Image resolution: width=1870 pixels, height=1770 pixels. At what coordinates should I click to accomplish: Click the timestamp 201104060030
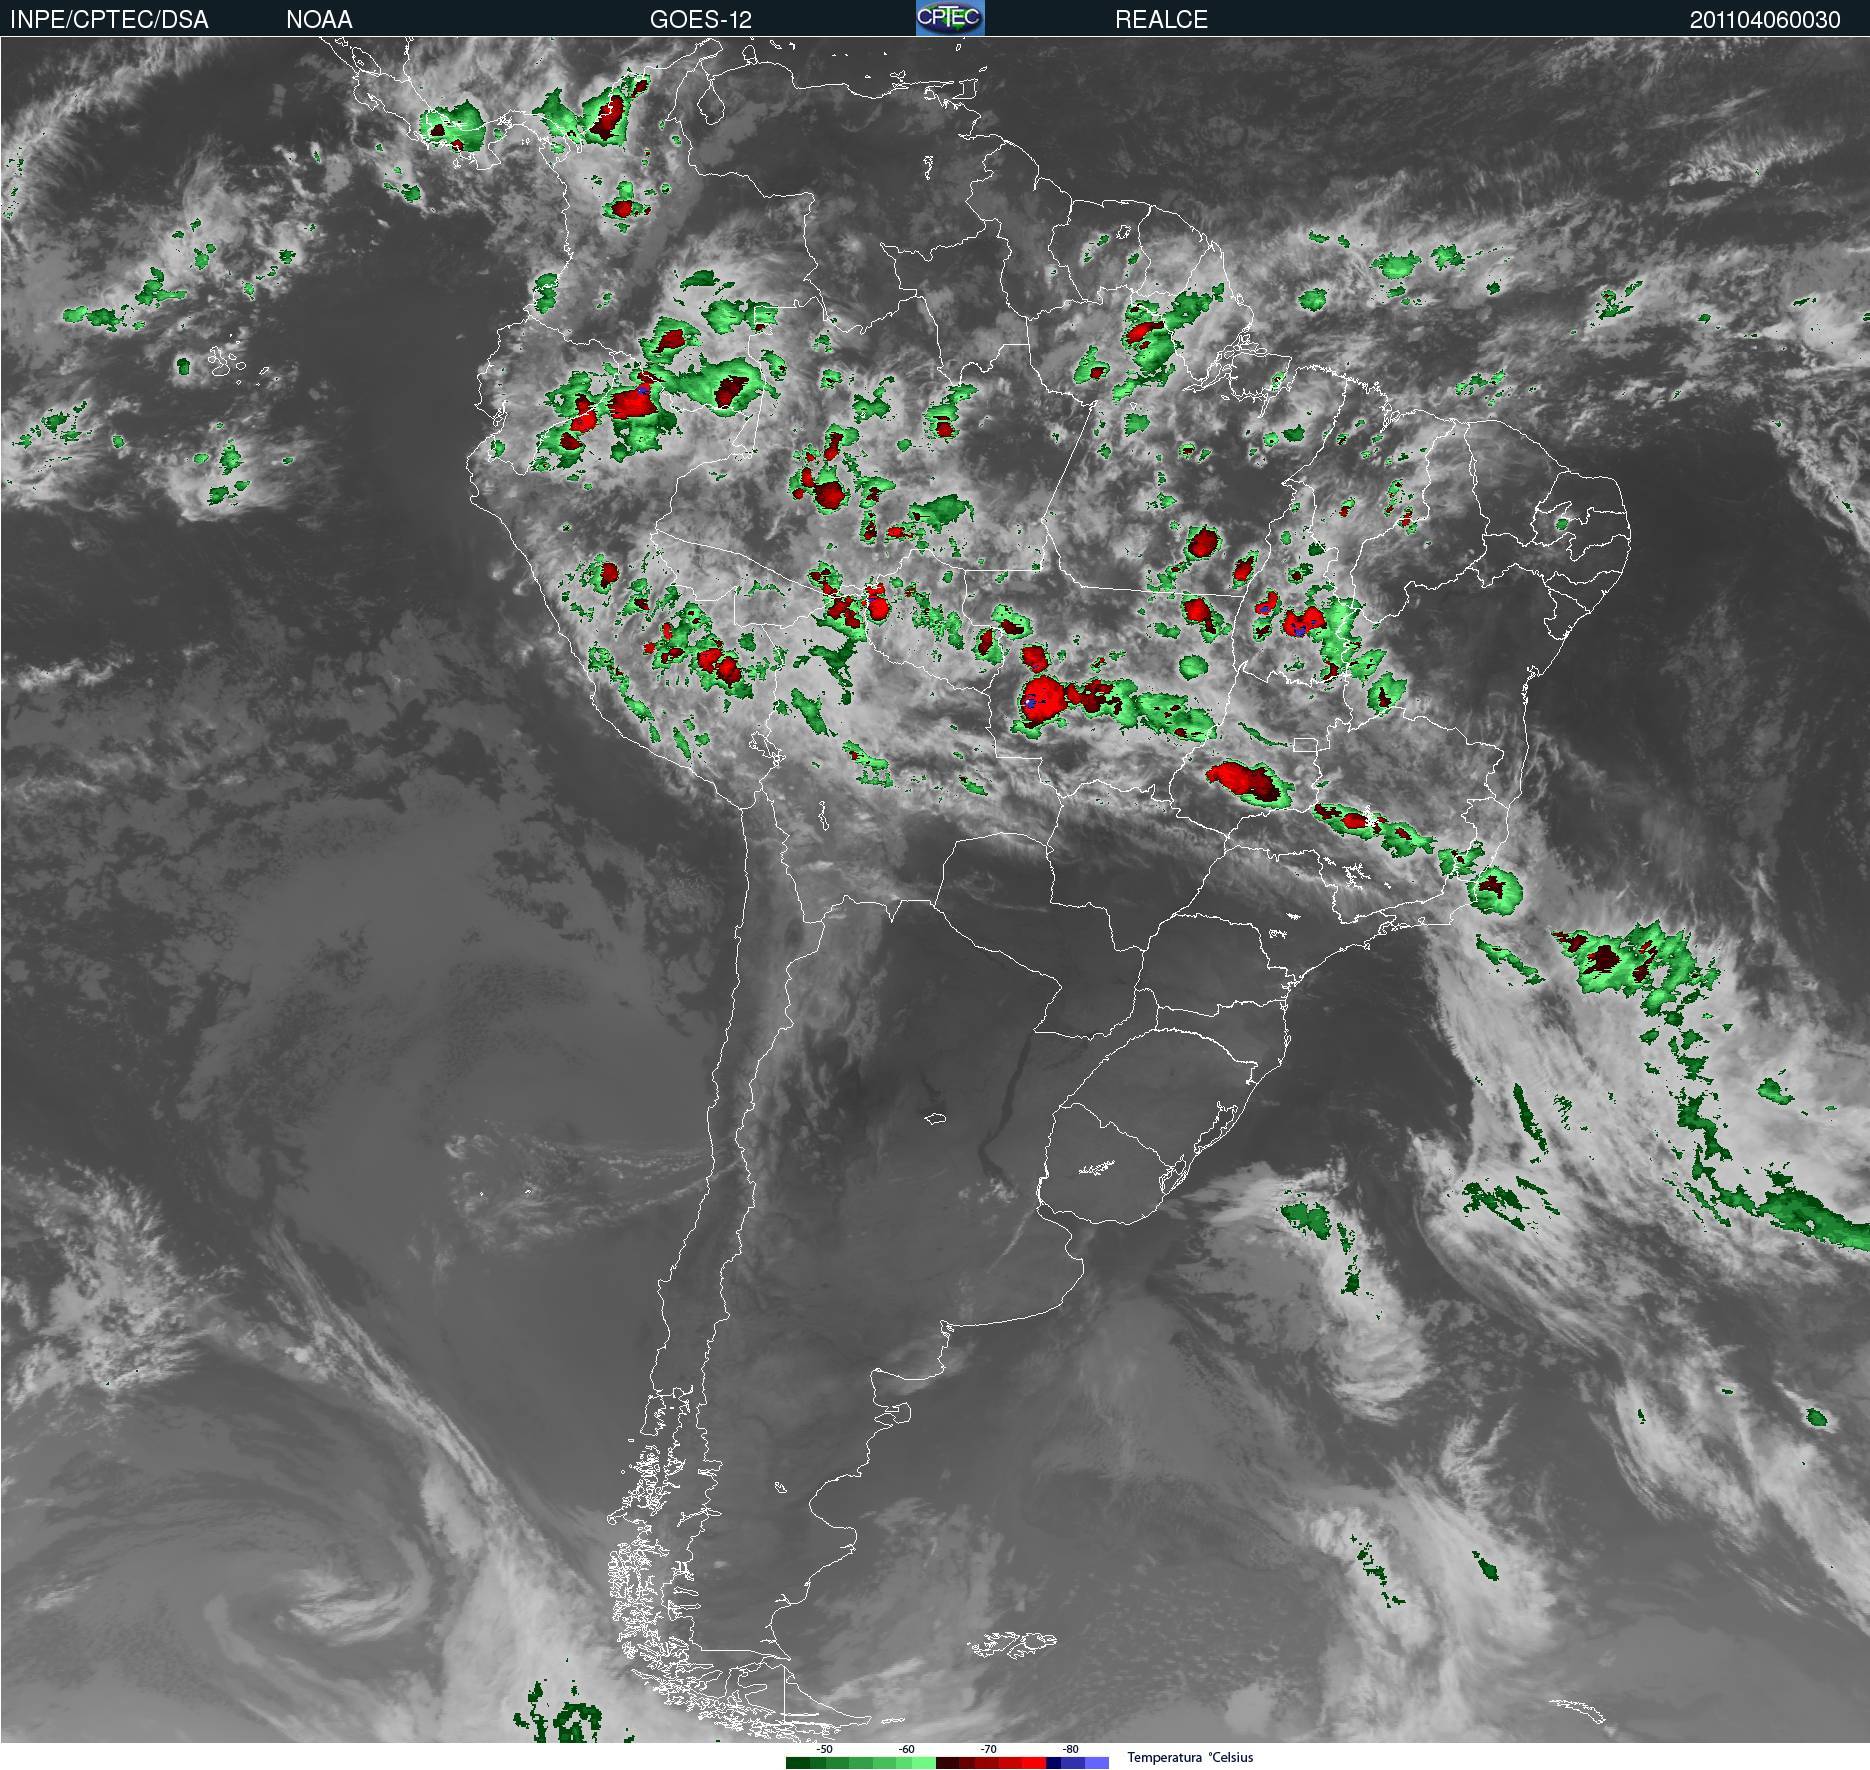(x=1765, y=19)
